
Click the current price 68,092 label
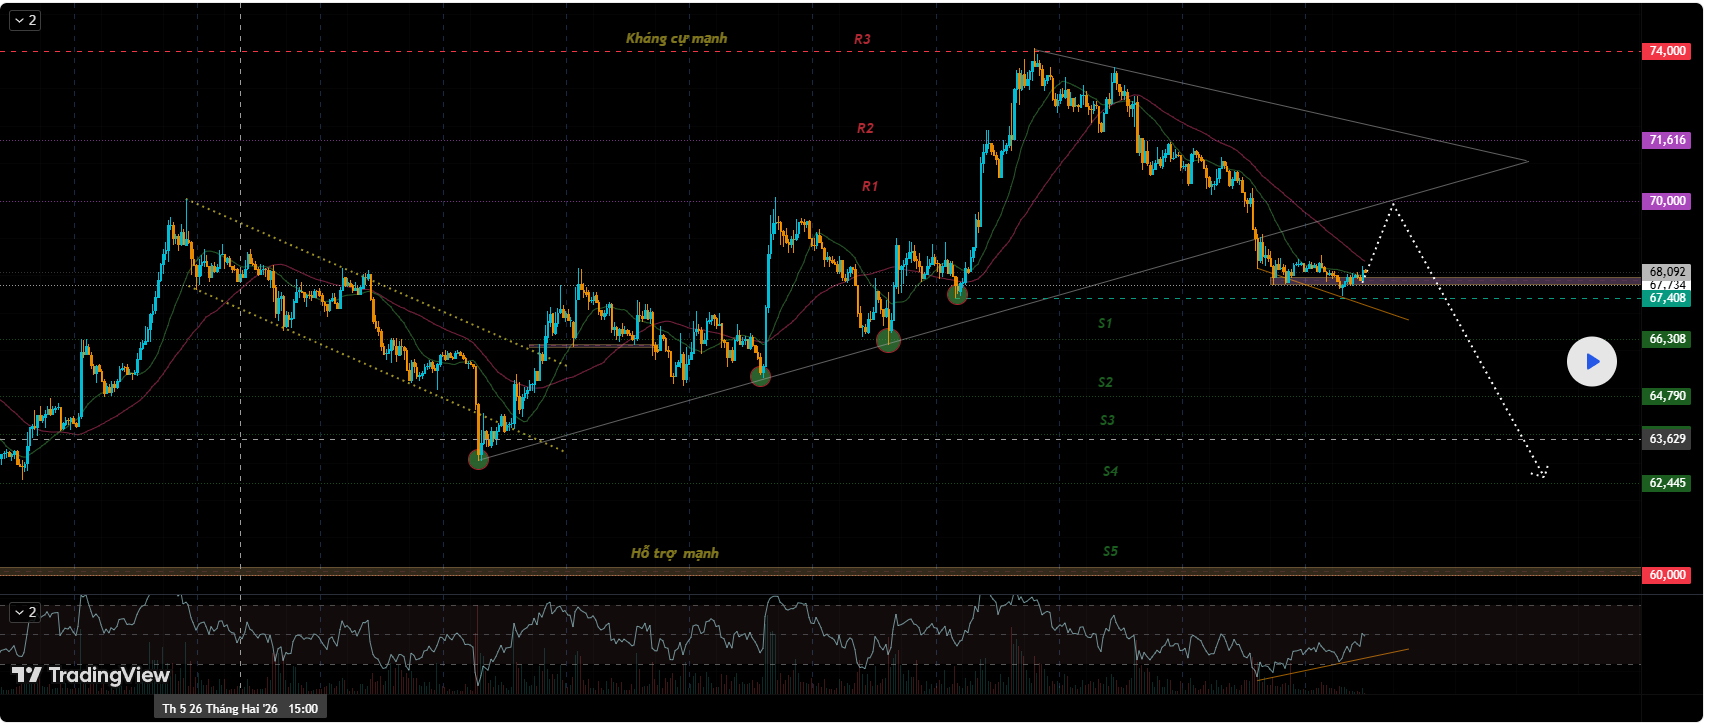(x=1666, y=271)
